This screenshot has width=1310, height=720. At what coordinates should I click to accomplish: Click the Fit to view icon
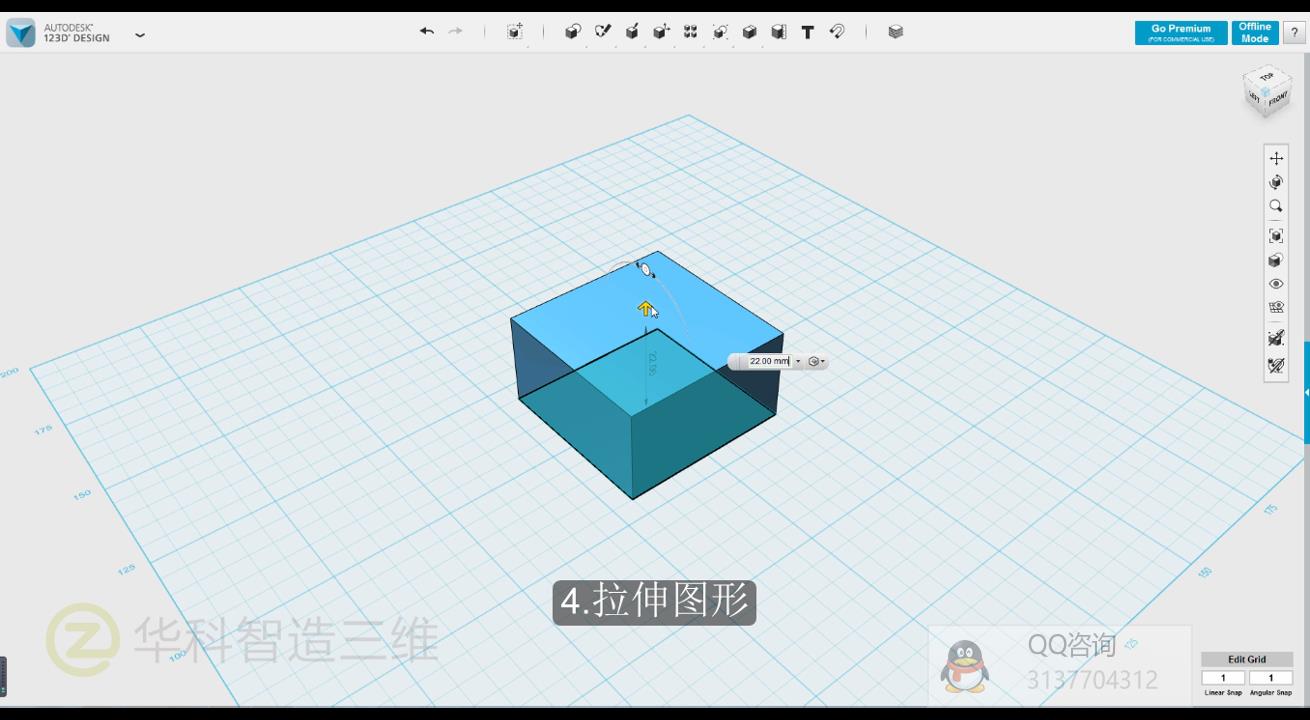1276,236
